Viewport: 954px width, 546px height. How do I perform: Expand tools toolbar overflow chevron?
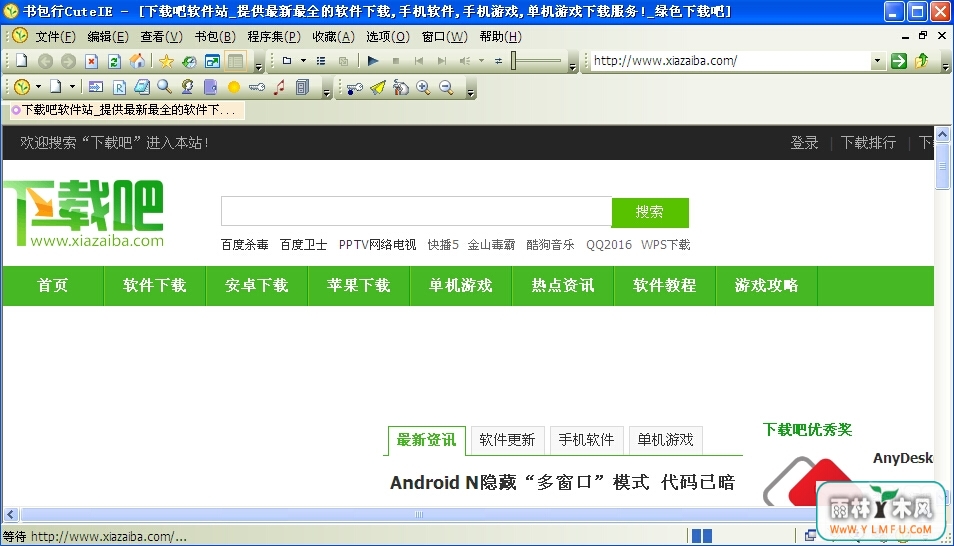(327, 93)
